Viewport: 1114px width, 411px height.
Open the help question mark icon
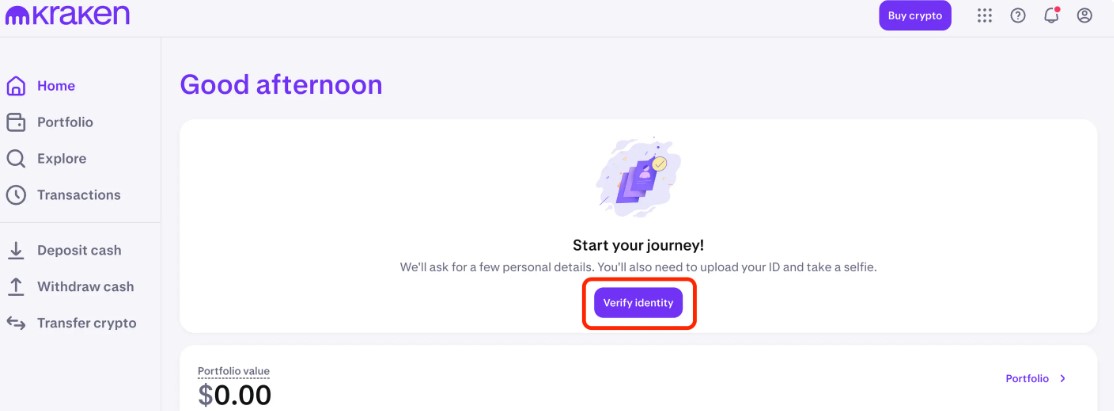[1018, 16]
